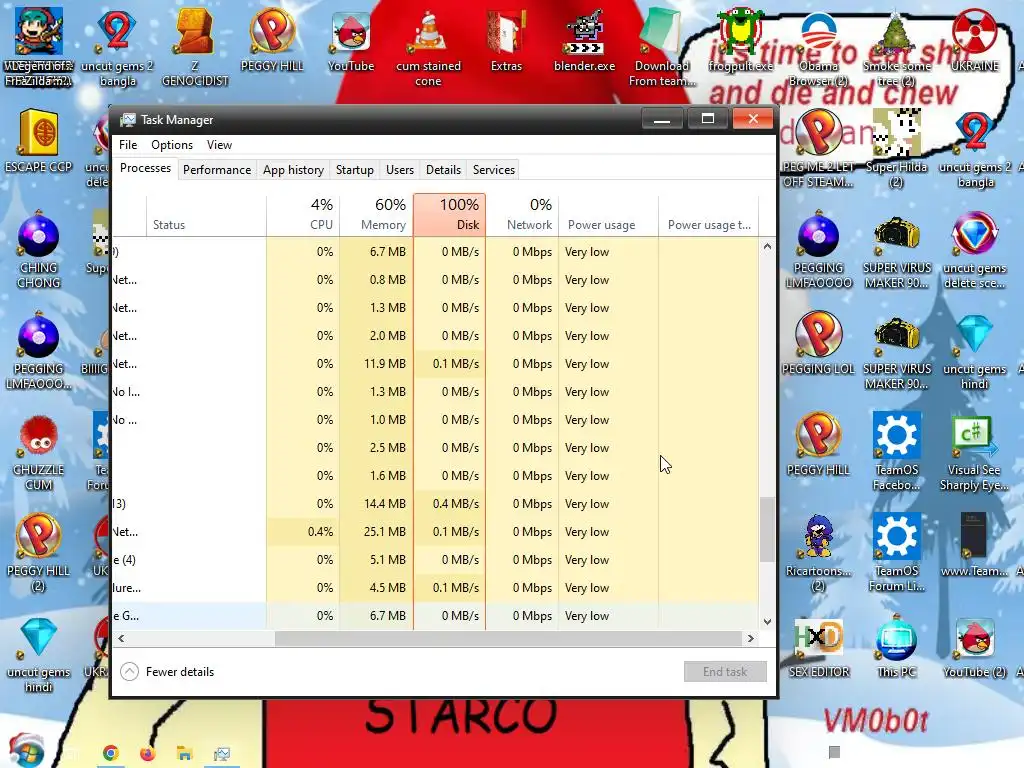Screen dimensions: 1024x768
Task: Open the Ricartoons... (2) desktop icon
Action: pos(818,553)
